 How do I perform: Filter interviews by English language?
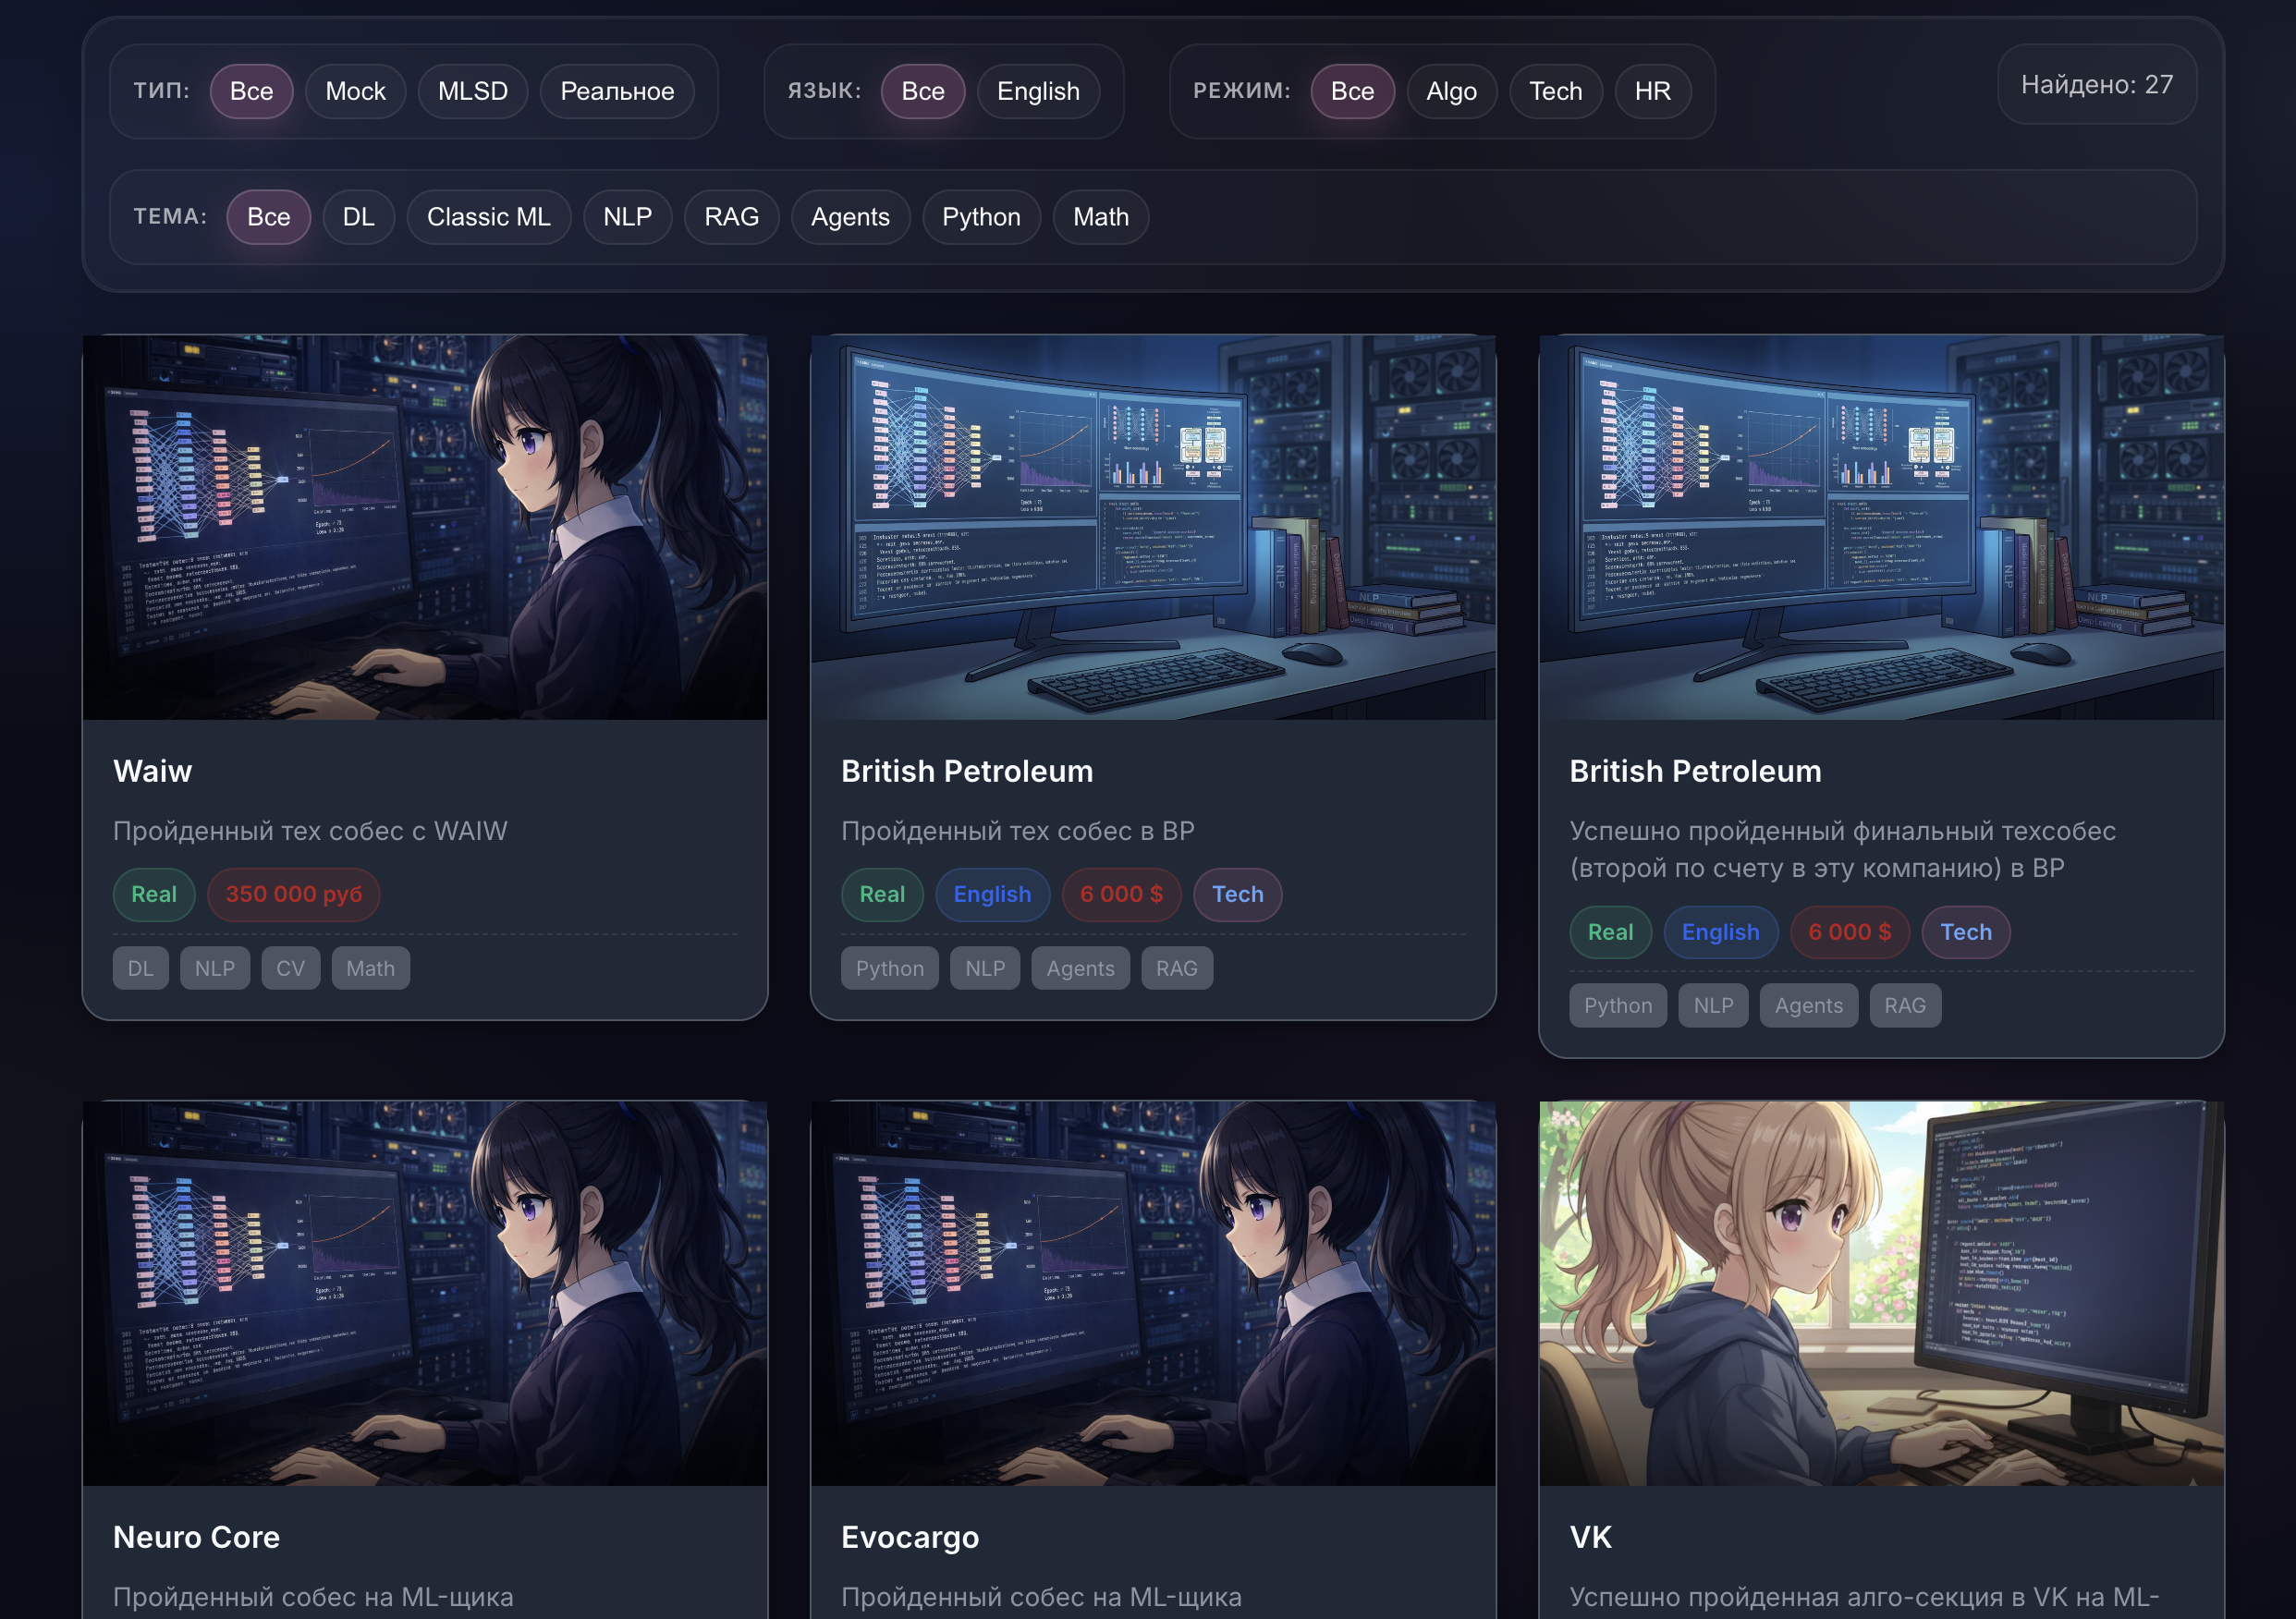(x=1038, y=91)
